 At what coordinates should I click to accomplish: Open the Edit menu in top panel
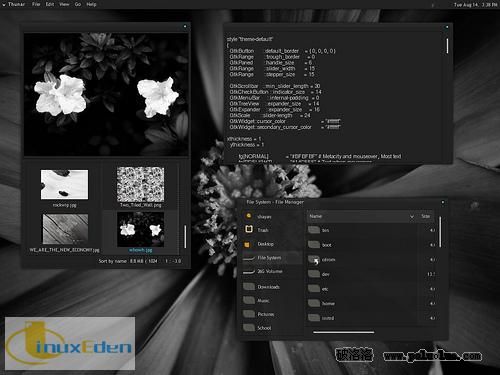pyautogui.click(x=50, y=4)
